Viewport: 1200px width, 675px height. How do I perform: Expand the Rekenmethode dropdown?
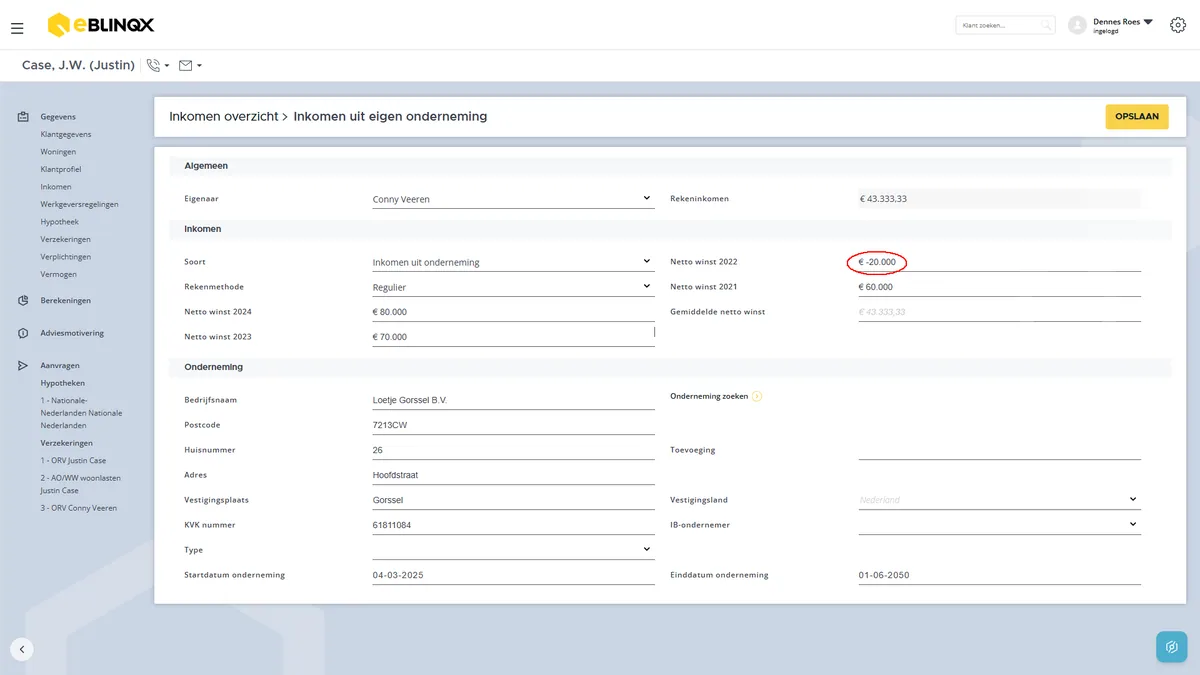pyautogui.click(x=513, y=287)
